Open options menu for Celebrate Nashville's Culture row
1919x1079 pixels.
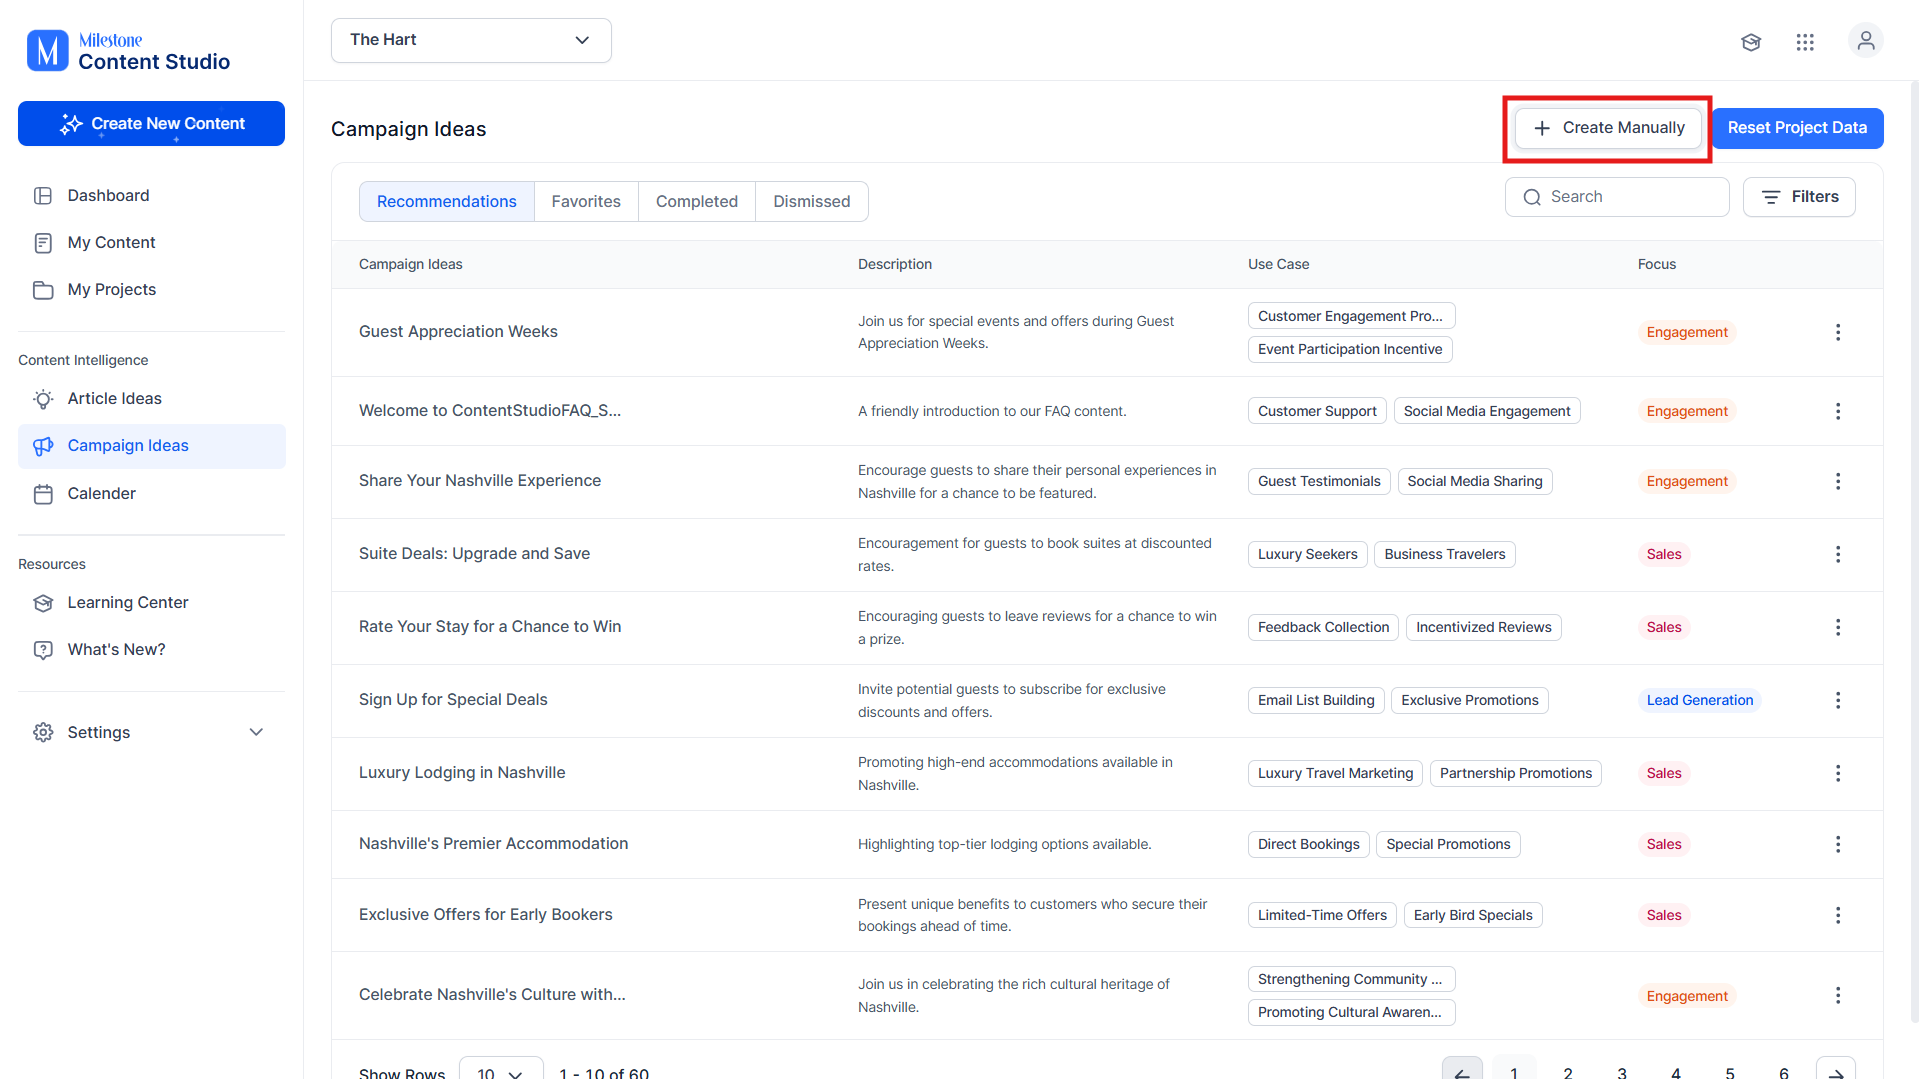(x=1838, y=995)
